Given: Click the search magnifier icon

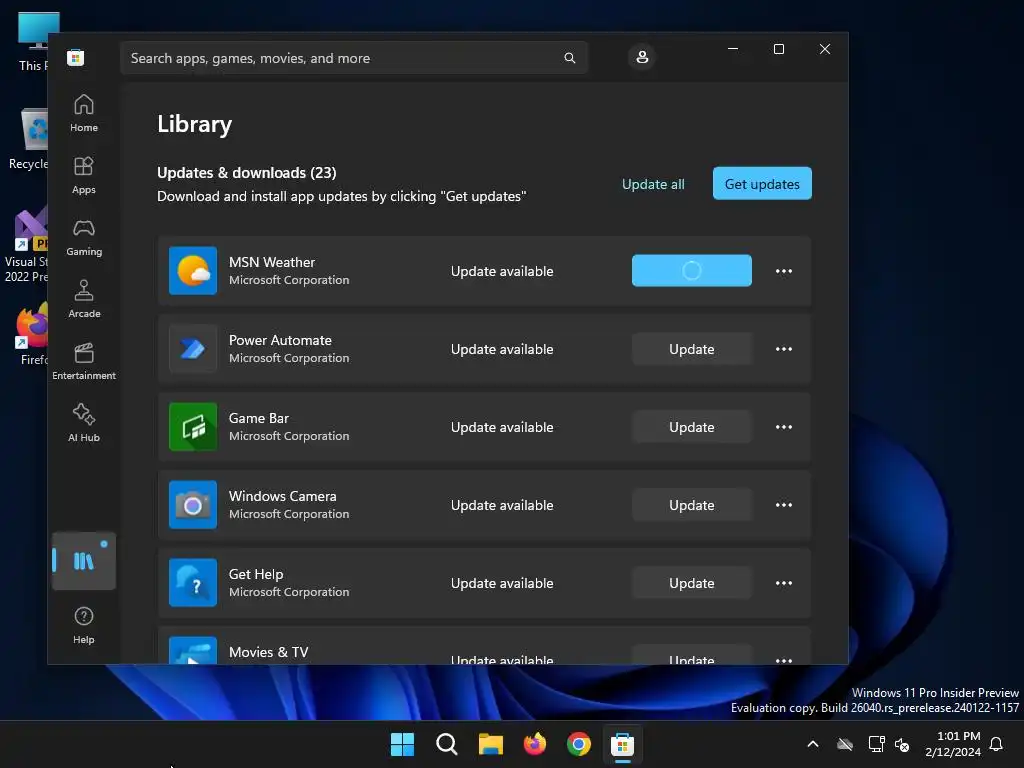Looking at the screenshot, I should [x=569, y=58].
